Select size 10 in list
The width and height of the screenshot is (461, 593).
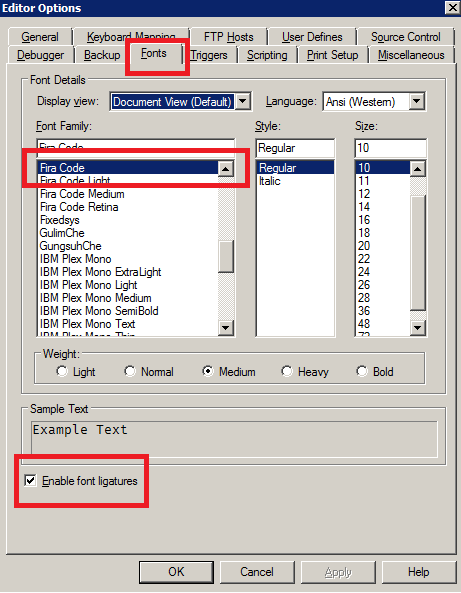tap(383, 168)
